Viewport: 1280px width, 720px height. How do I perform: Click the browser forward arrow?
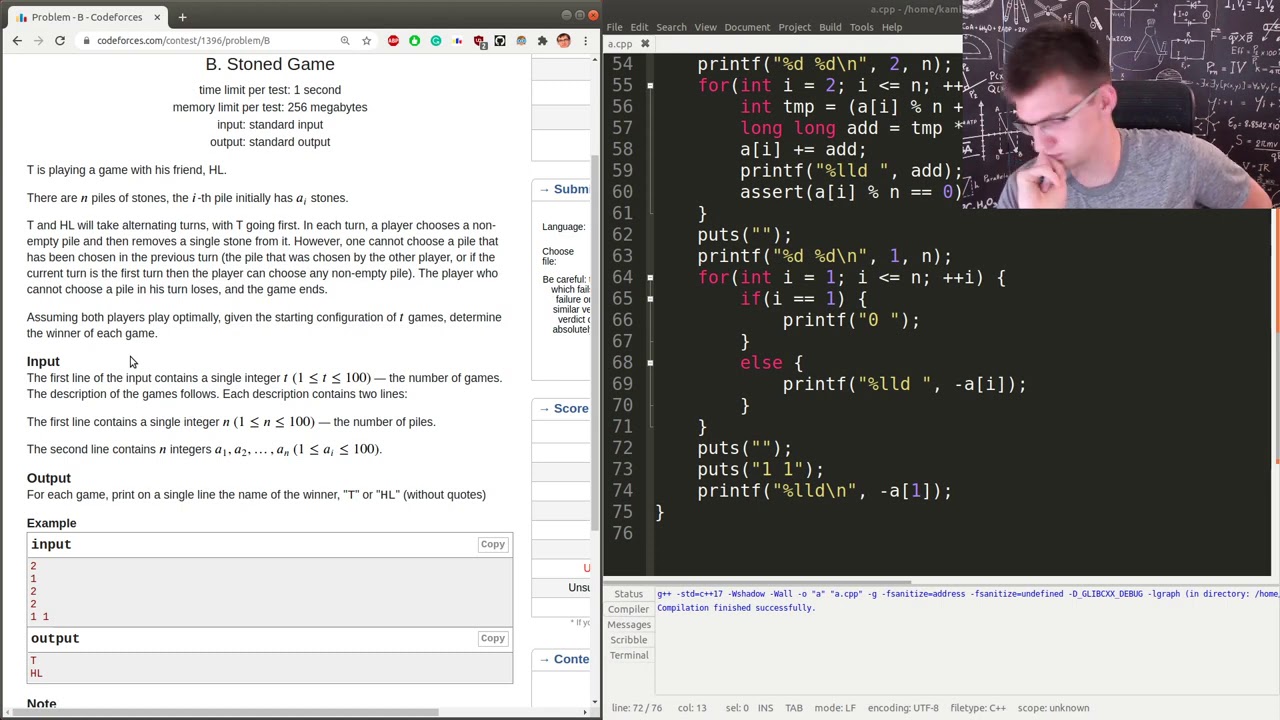[x=38, y=41]
